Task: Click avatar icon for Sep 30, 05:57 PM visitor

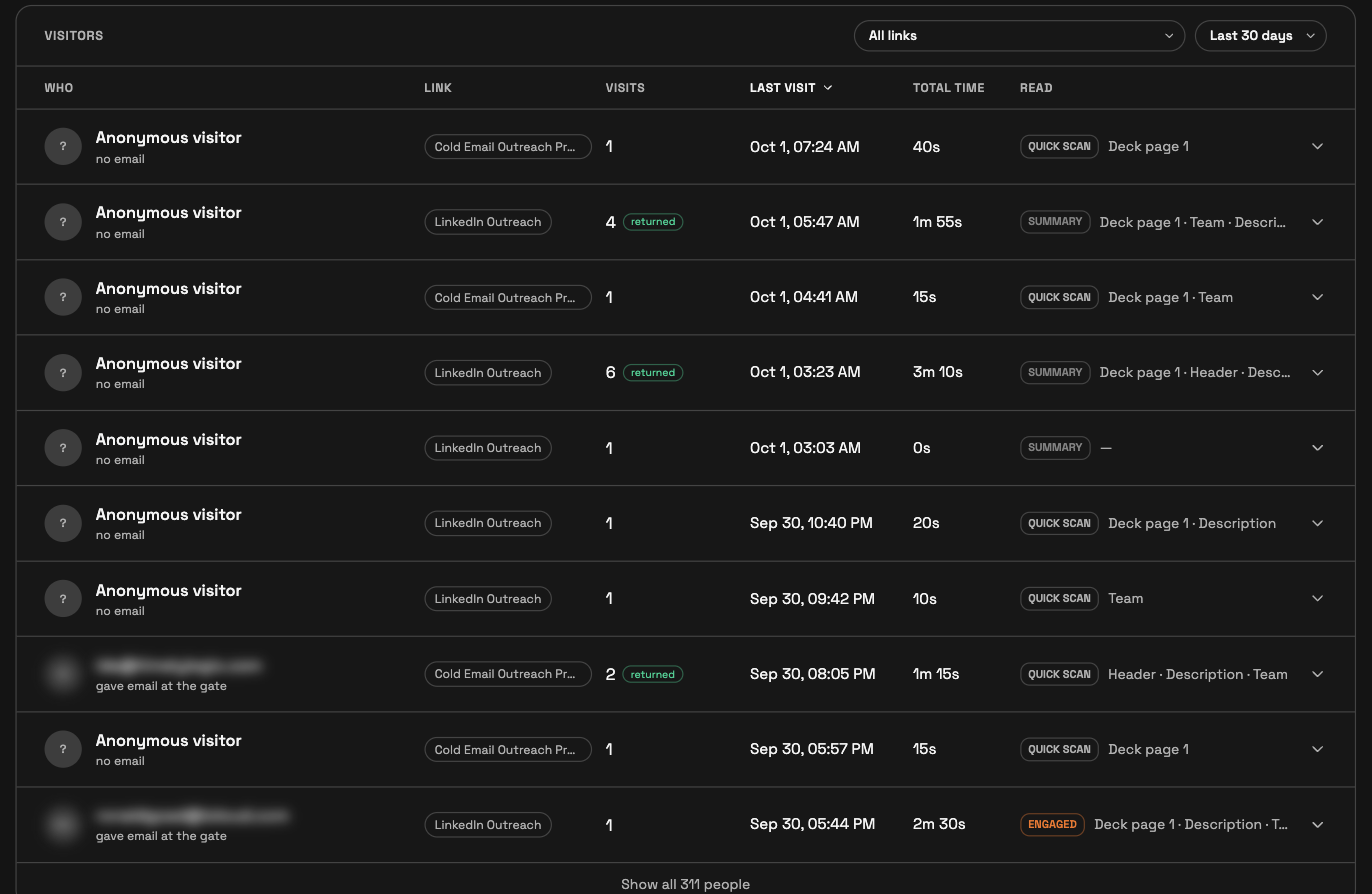Action: 63,749
